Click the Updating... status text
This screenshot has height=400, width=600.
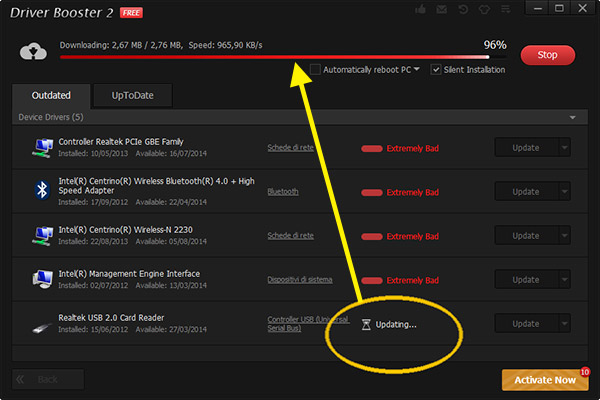click(x=396, y=325)
